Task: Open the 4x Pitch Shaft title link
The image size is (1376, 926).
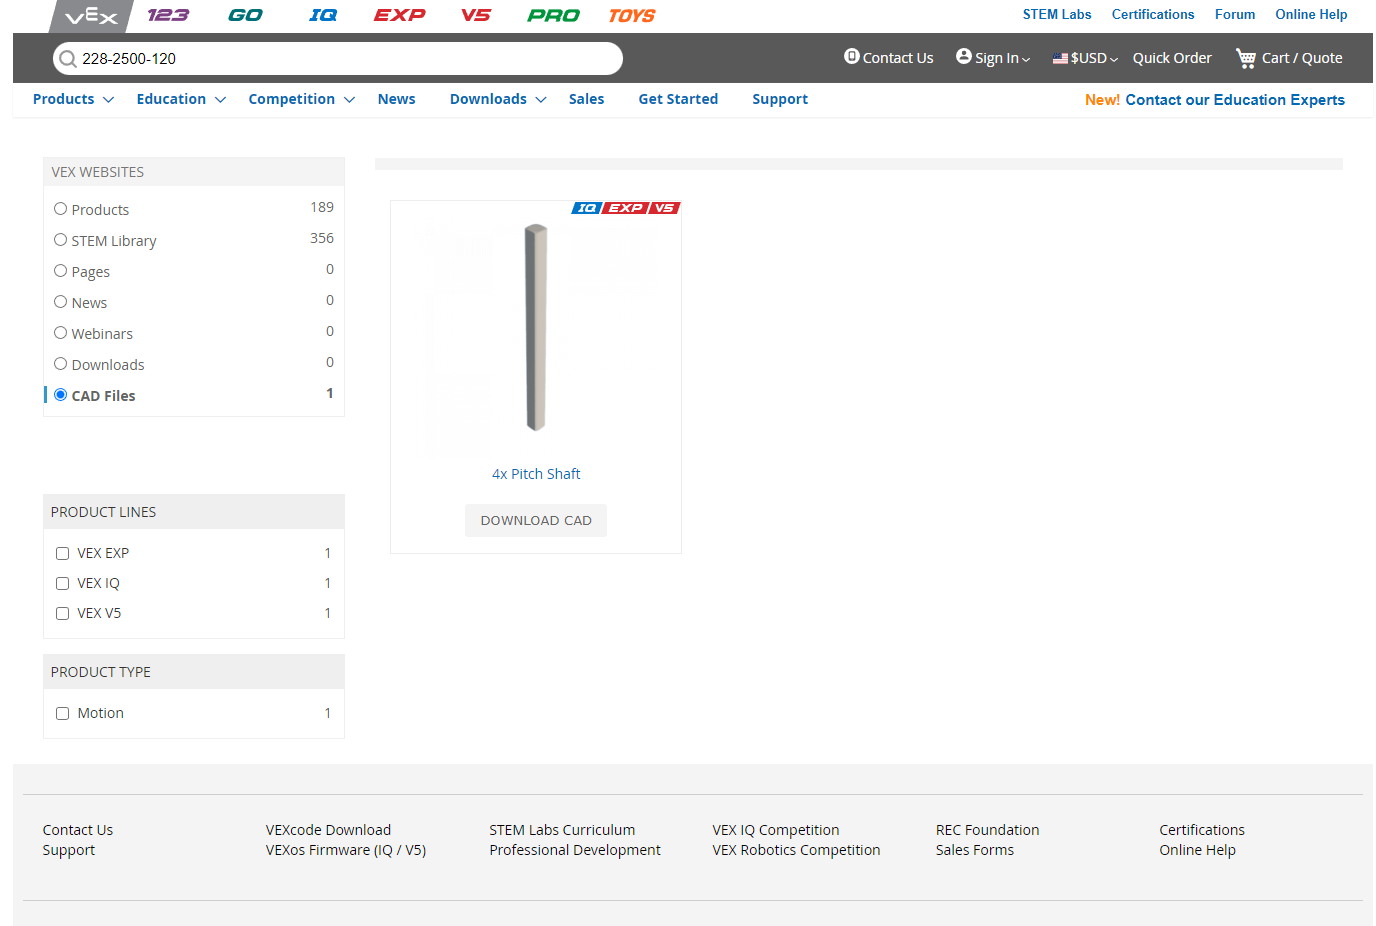Action: coord(536,474)
